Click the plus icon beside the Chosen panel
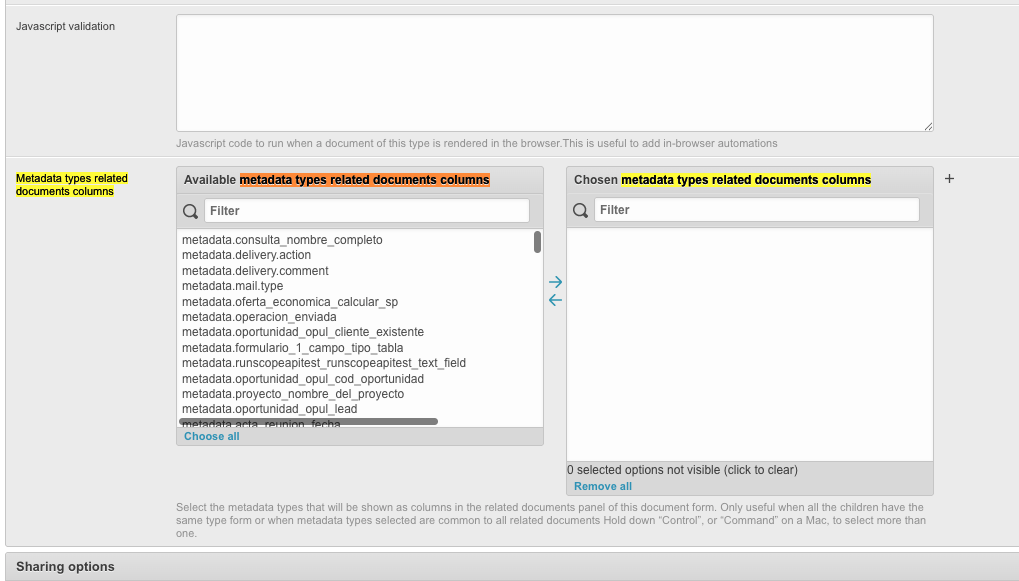Image resolution: width=1019 pixels, height=581 pixels. (948, 178)
